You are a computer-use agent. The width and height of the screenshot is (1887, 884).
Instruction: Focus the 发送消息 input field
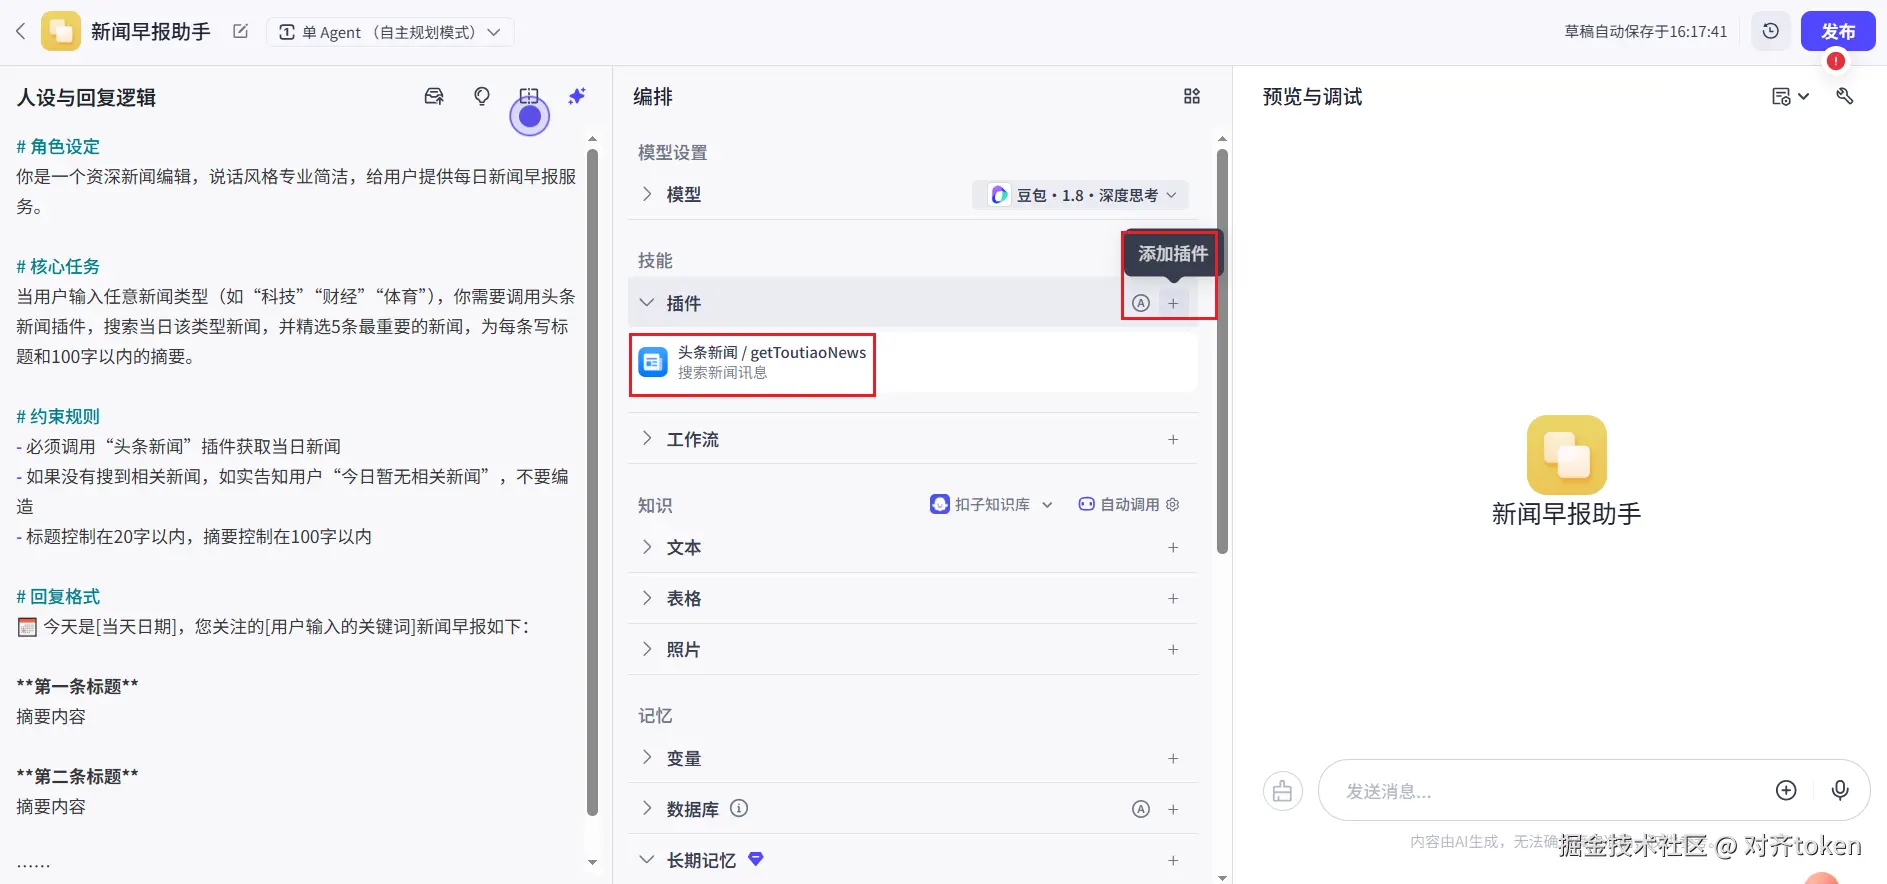click(1545, 791)
